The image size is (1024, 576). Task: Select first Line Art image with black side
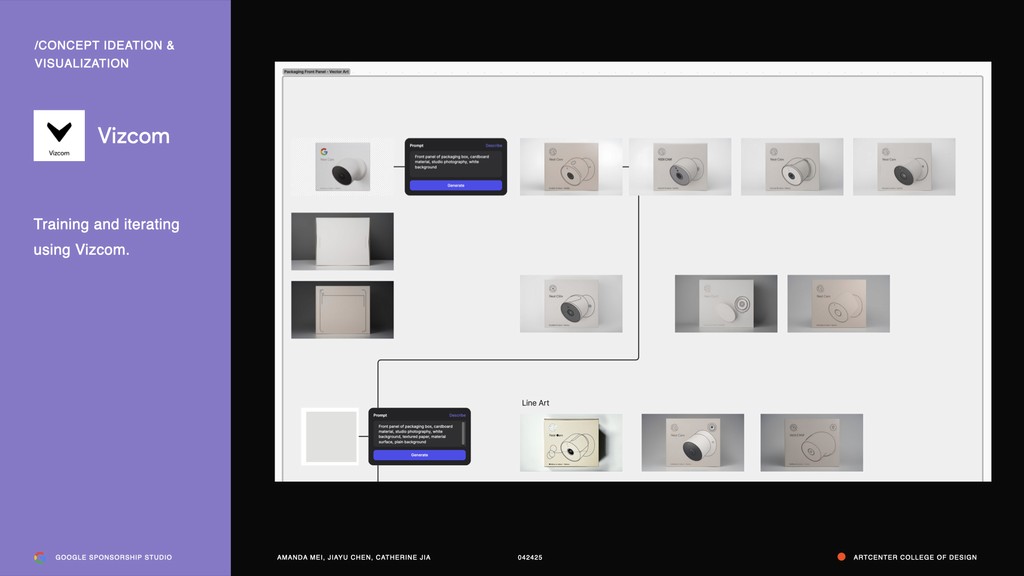point(571,442)
